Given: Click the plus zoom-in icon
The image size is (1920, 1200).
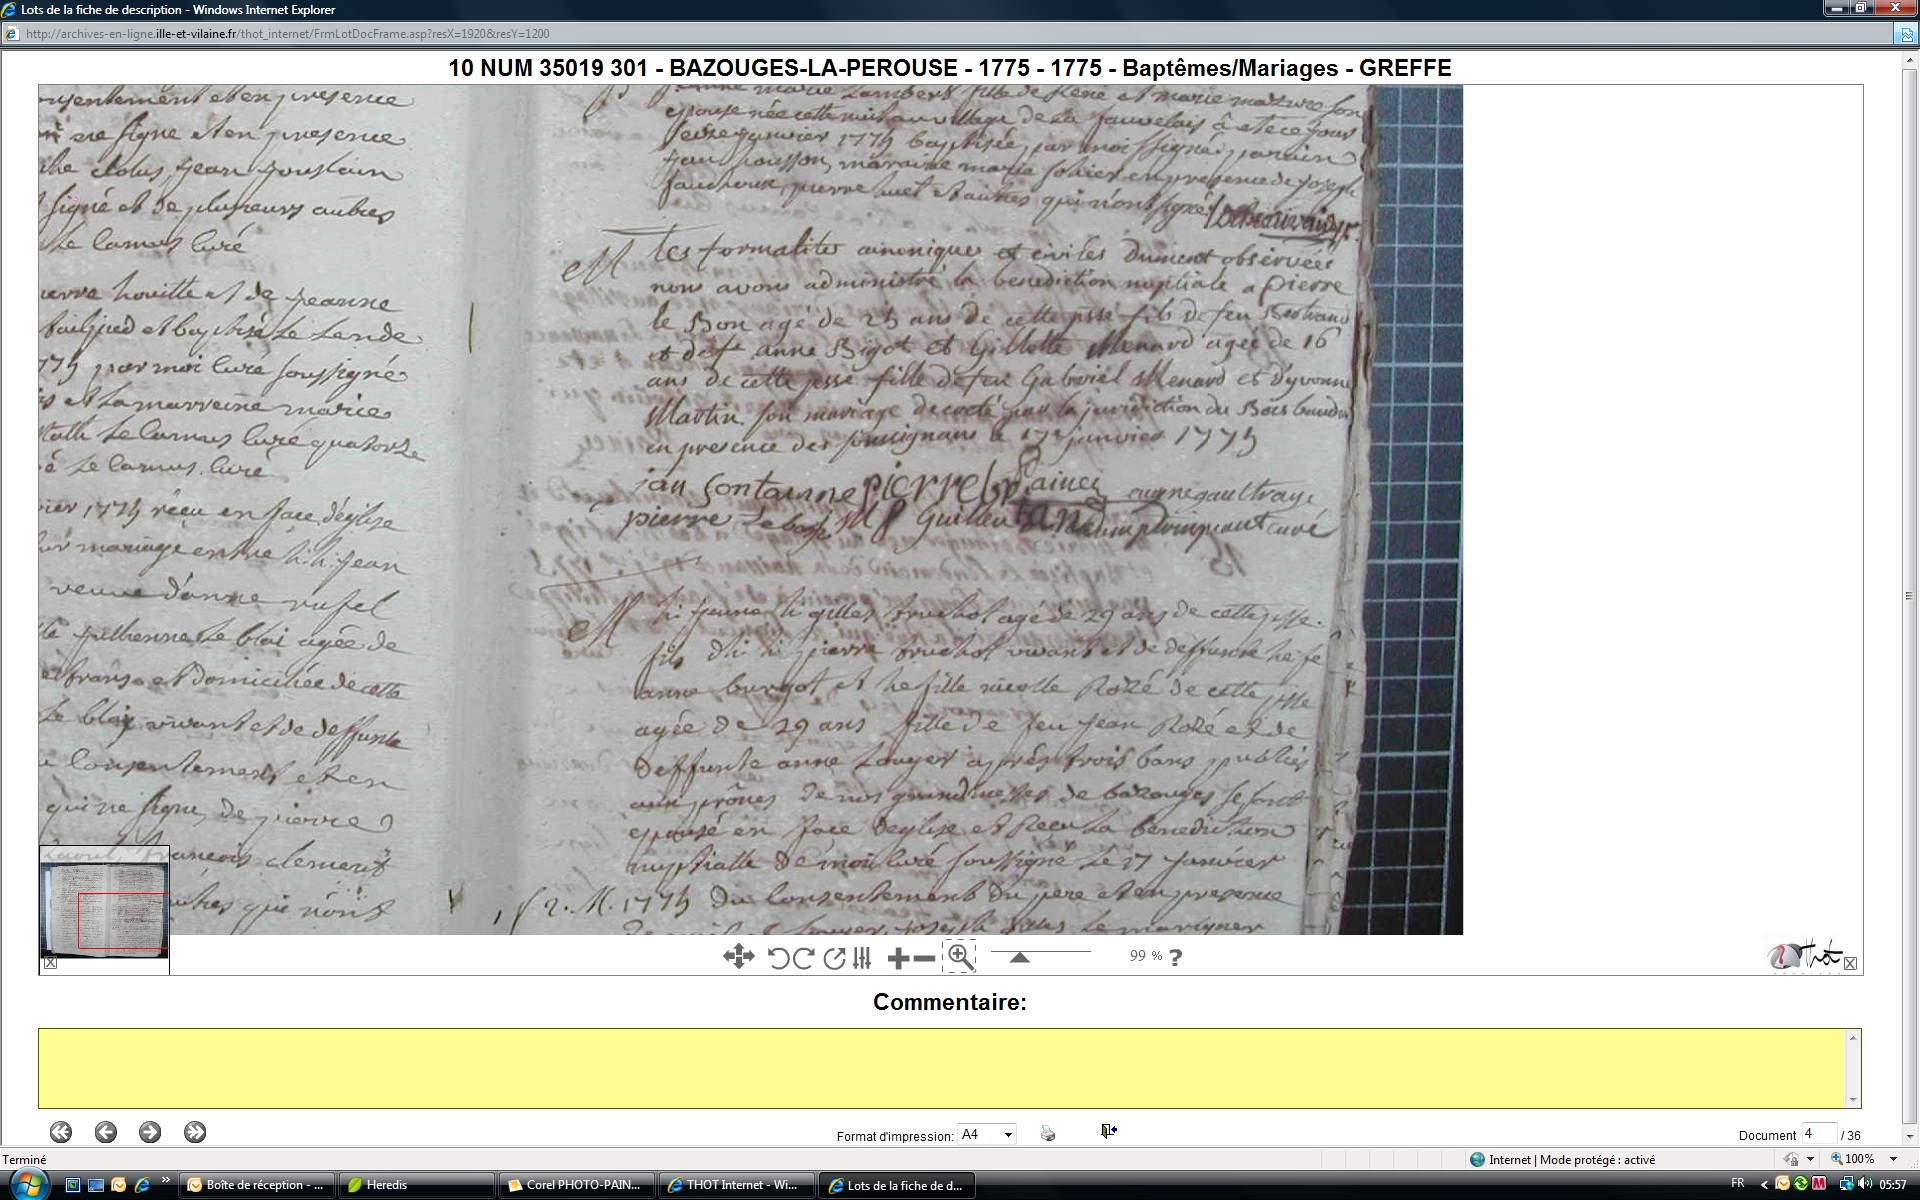Looking at the screenshot, I should [897, 958].
